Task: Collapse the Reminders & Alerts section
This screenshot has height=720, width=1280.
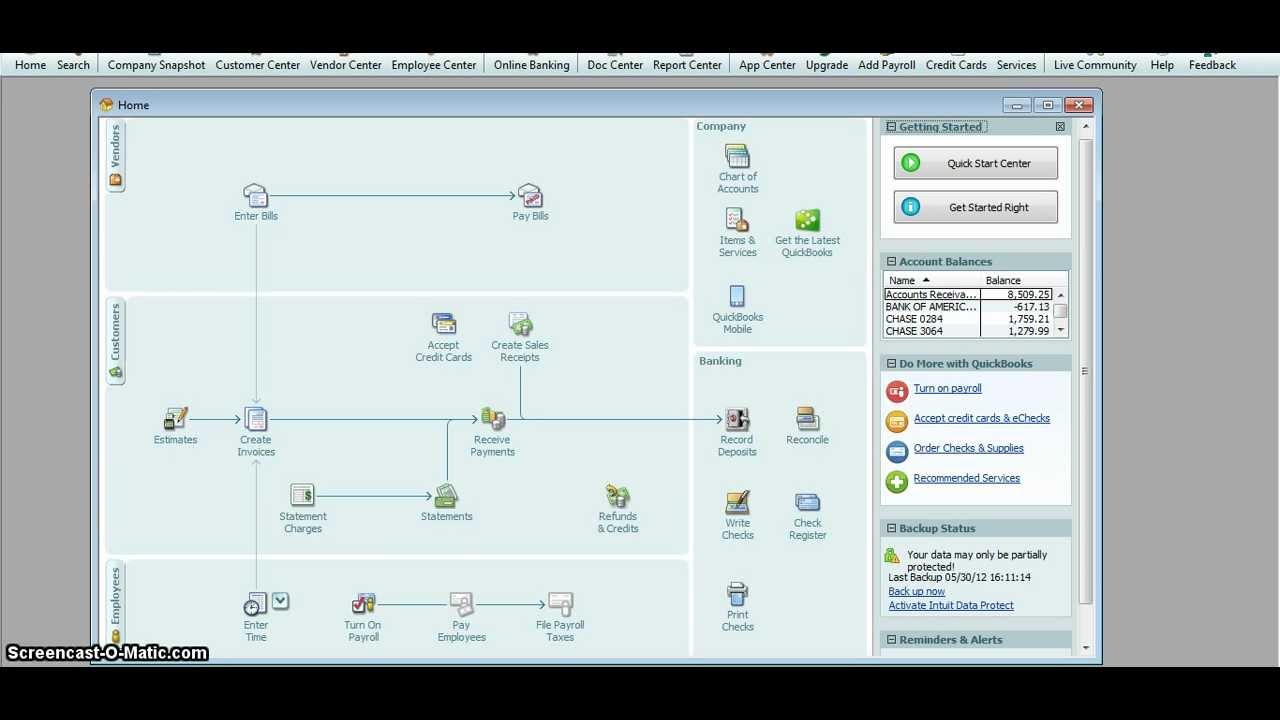Action: coord(891,640)
